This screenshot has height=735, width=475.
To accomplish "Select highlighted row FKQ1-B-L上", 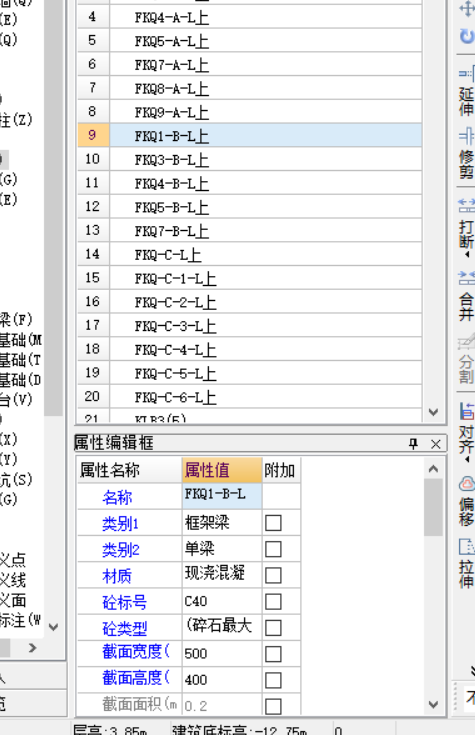I will coord(249,135).
